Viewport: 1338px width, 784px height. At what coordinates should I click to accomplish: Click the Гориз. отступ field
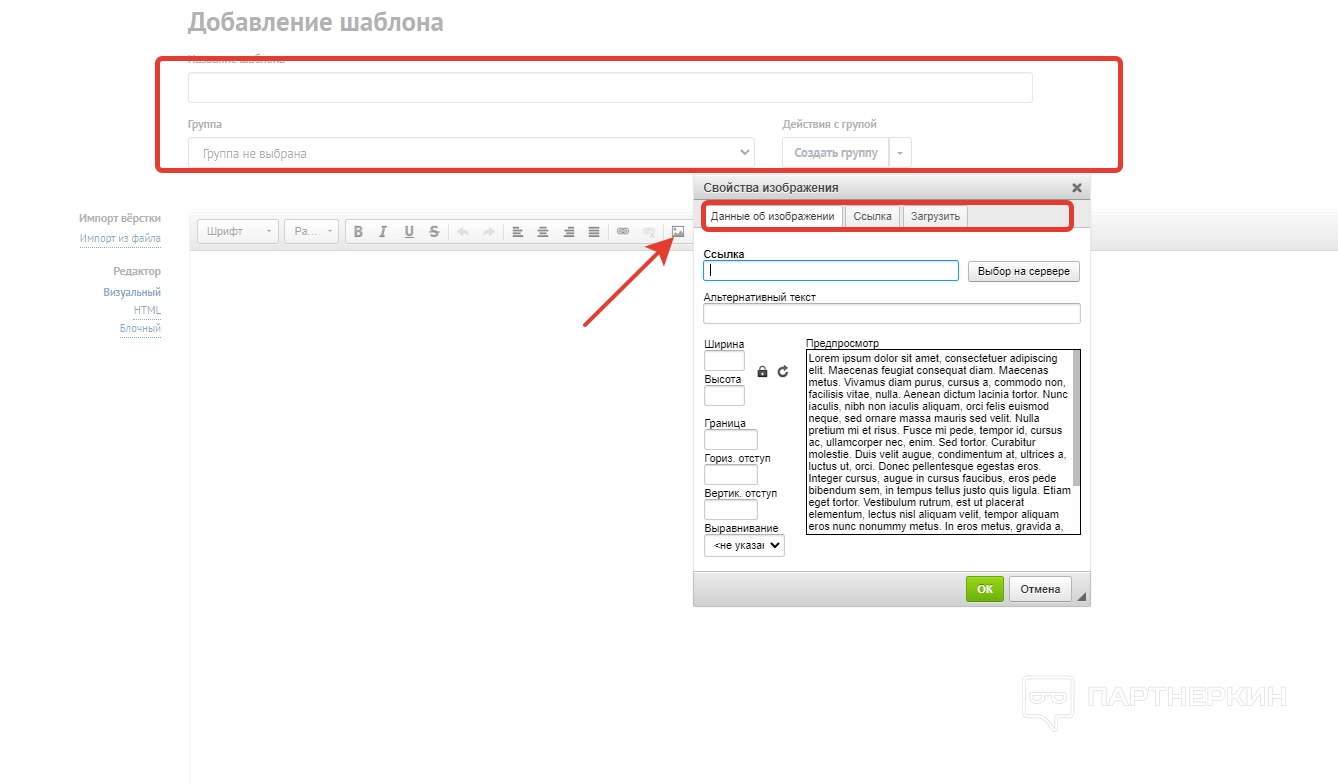click(x=731, y=475)
